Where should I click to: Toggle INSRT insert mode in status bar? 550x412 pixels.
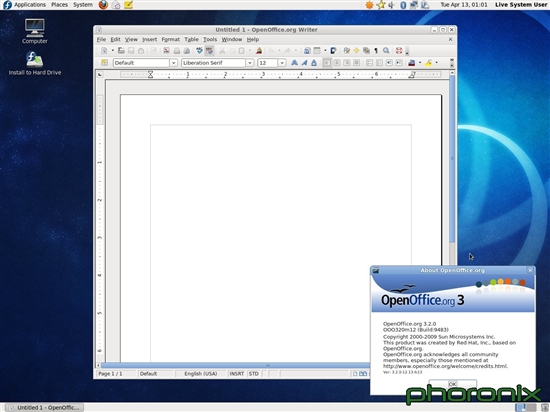coord(237,374)
